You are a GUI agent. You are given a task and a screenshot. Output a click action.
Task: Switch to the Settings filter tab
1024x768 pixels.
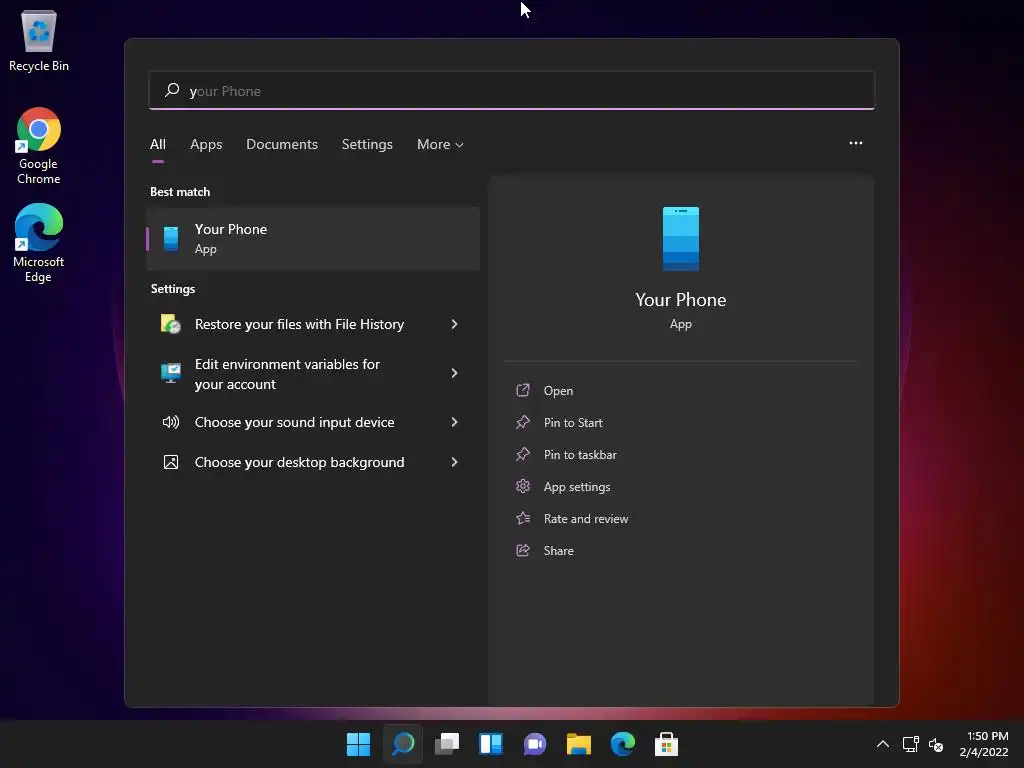tap(367, 144)
